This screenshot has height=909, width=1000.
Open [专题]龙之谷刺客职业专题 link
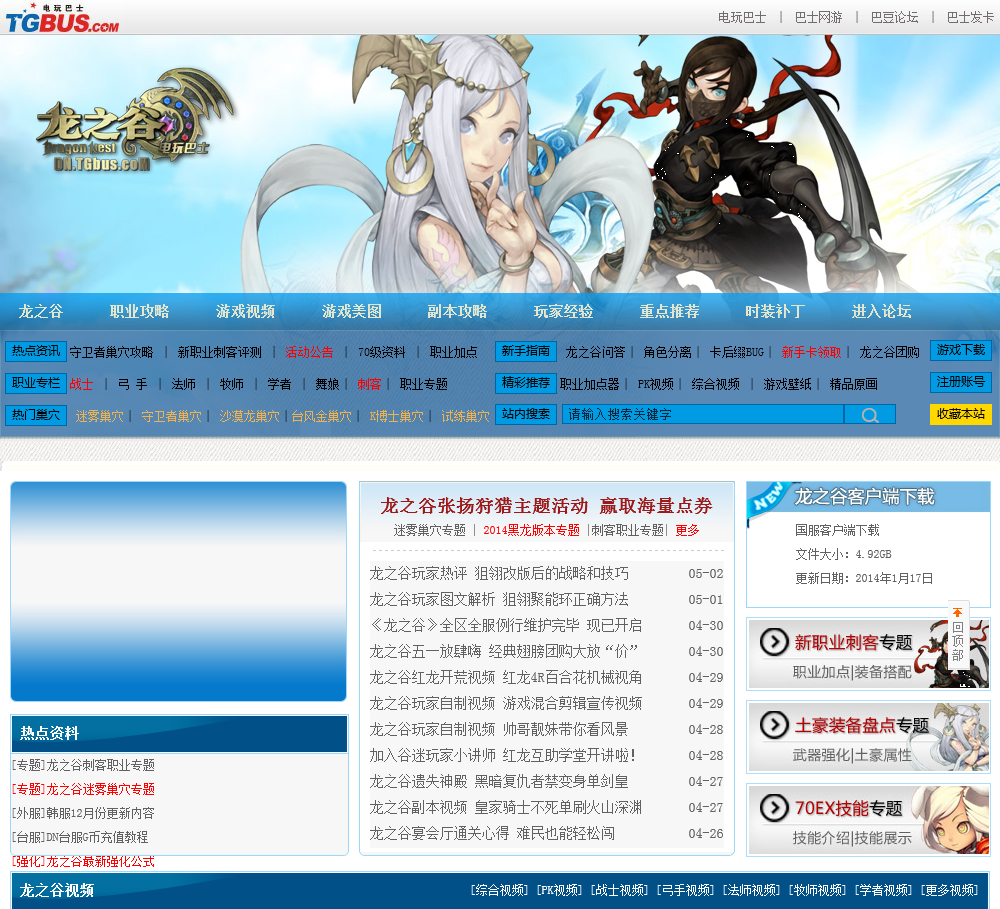tap(84, 765)
